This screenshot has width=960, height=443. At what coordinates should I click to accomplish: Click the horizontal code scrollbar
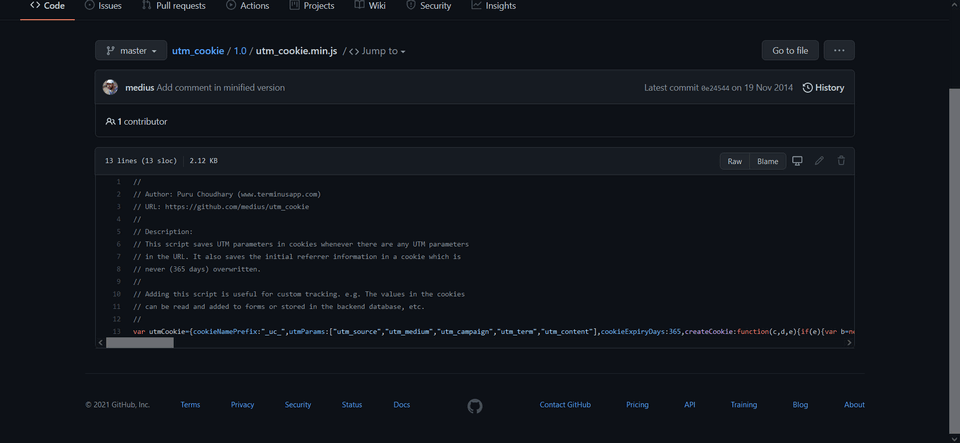point(140,343)
